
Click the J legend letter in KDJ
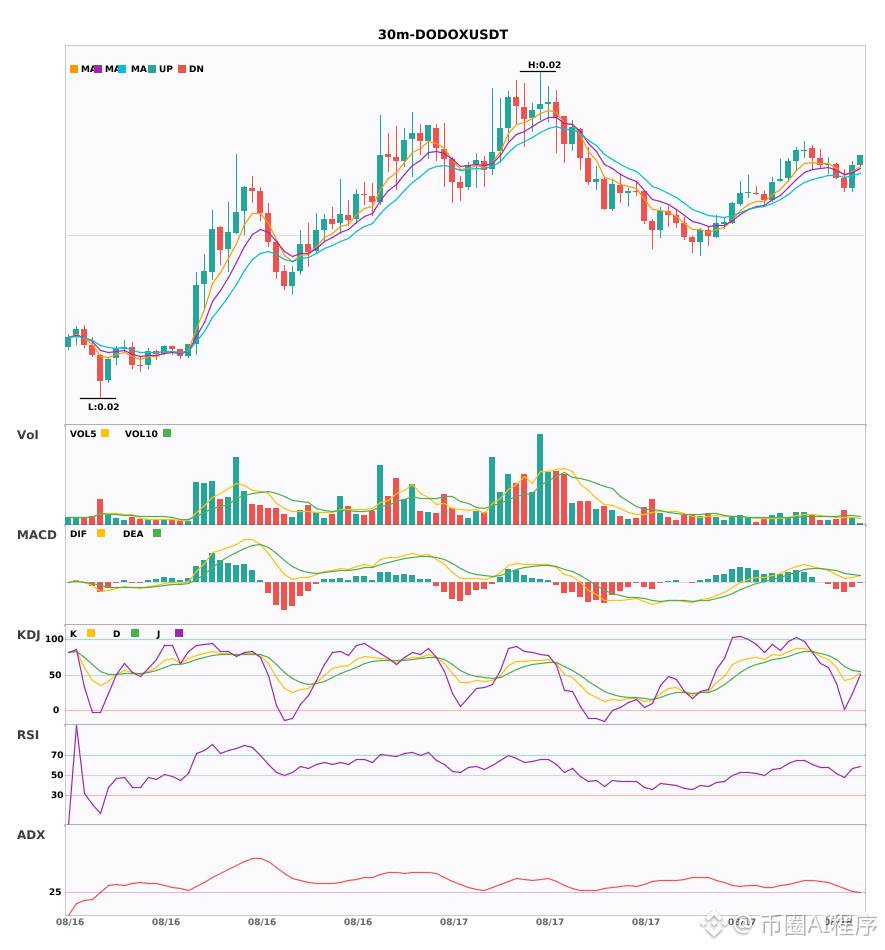coord(158,634)
